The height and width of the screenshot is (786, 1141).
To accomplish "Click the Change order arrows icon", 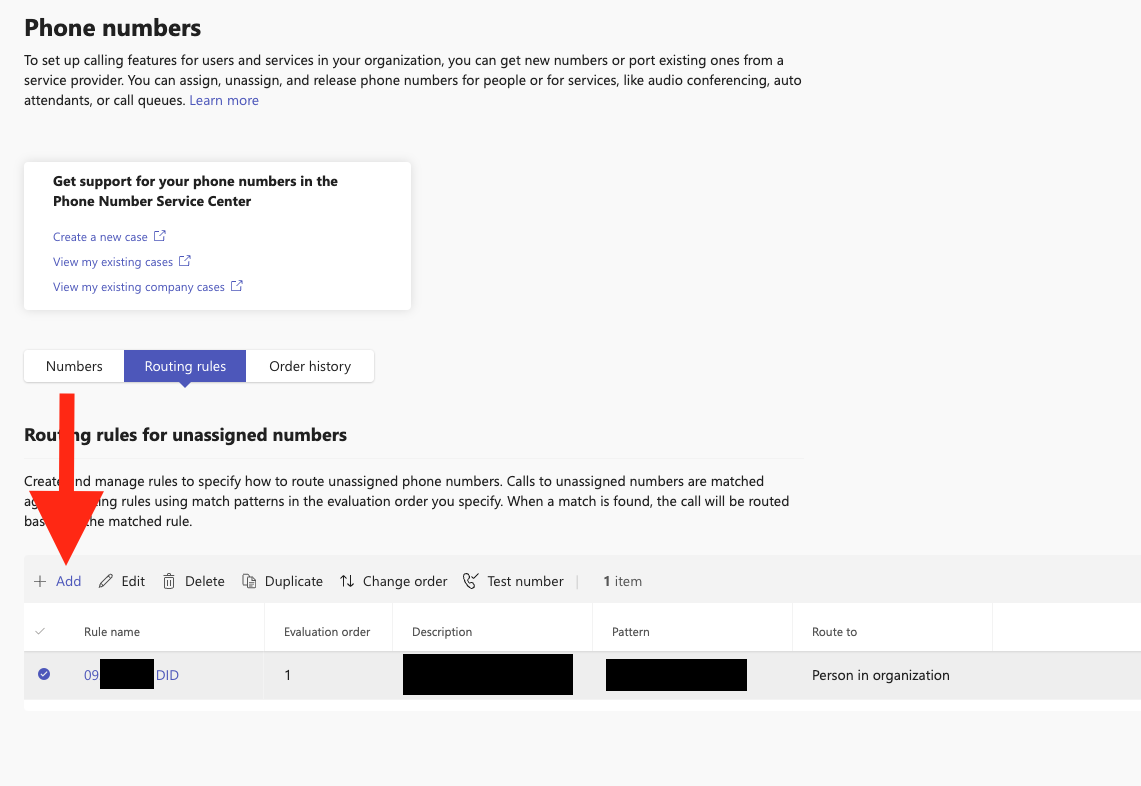I will (x=349, y=580).
